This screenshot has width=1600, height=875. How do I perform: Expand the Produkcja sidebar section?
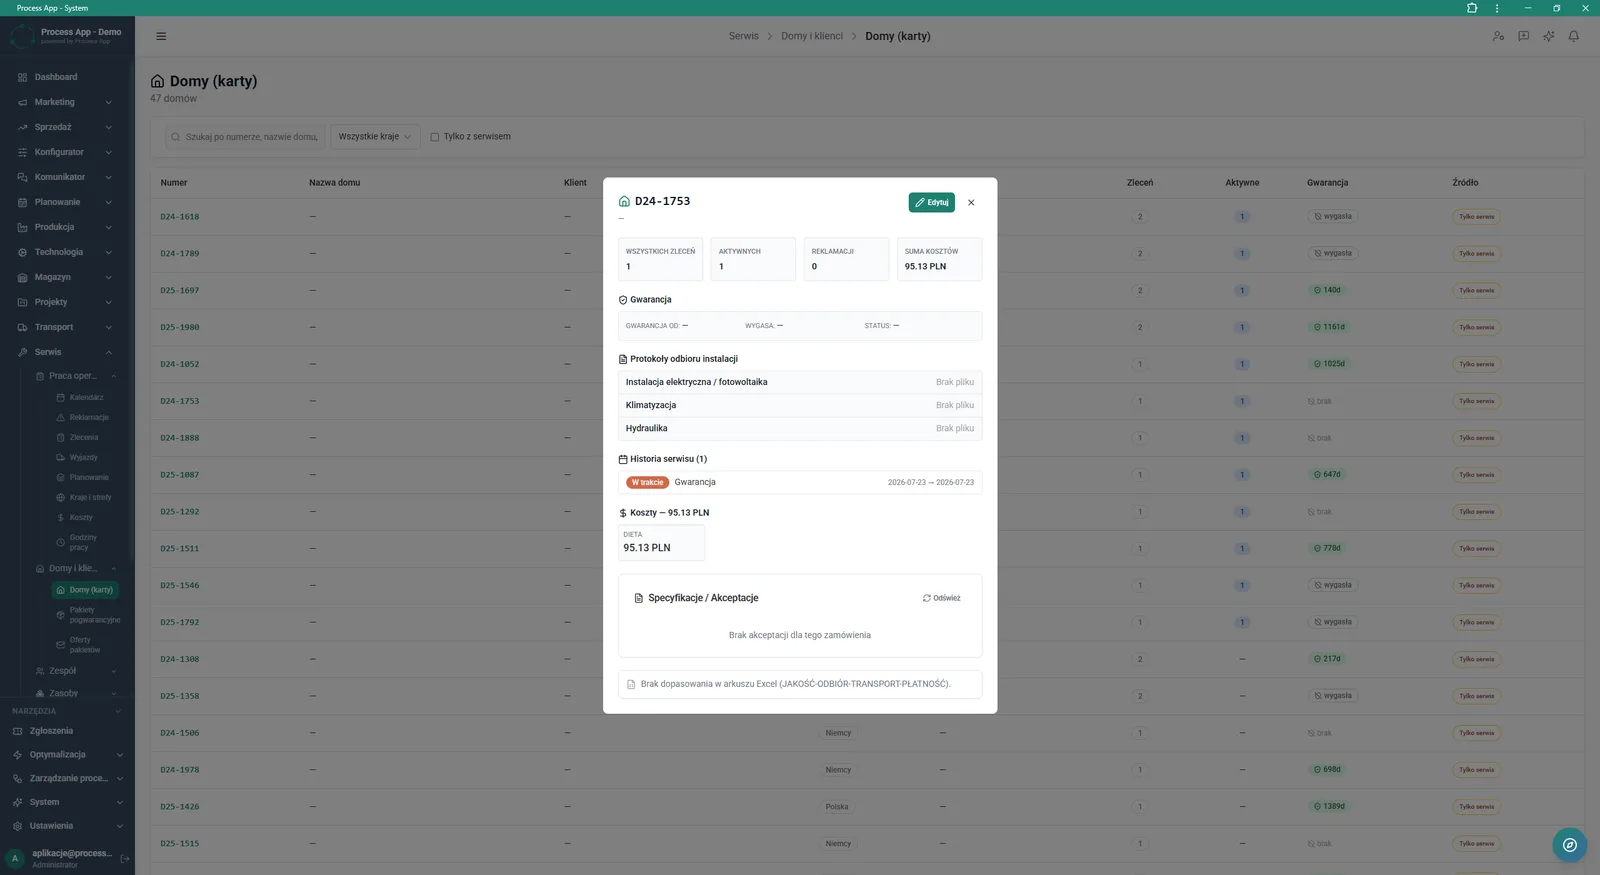[67, 227]
